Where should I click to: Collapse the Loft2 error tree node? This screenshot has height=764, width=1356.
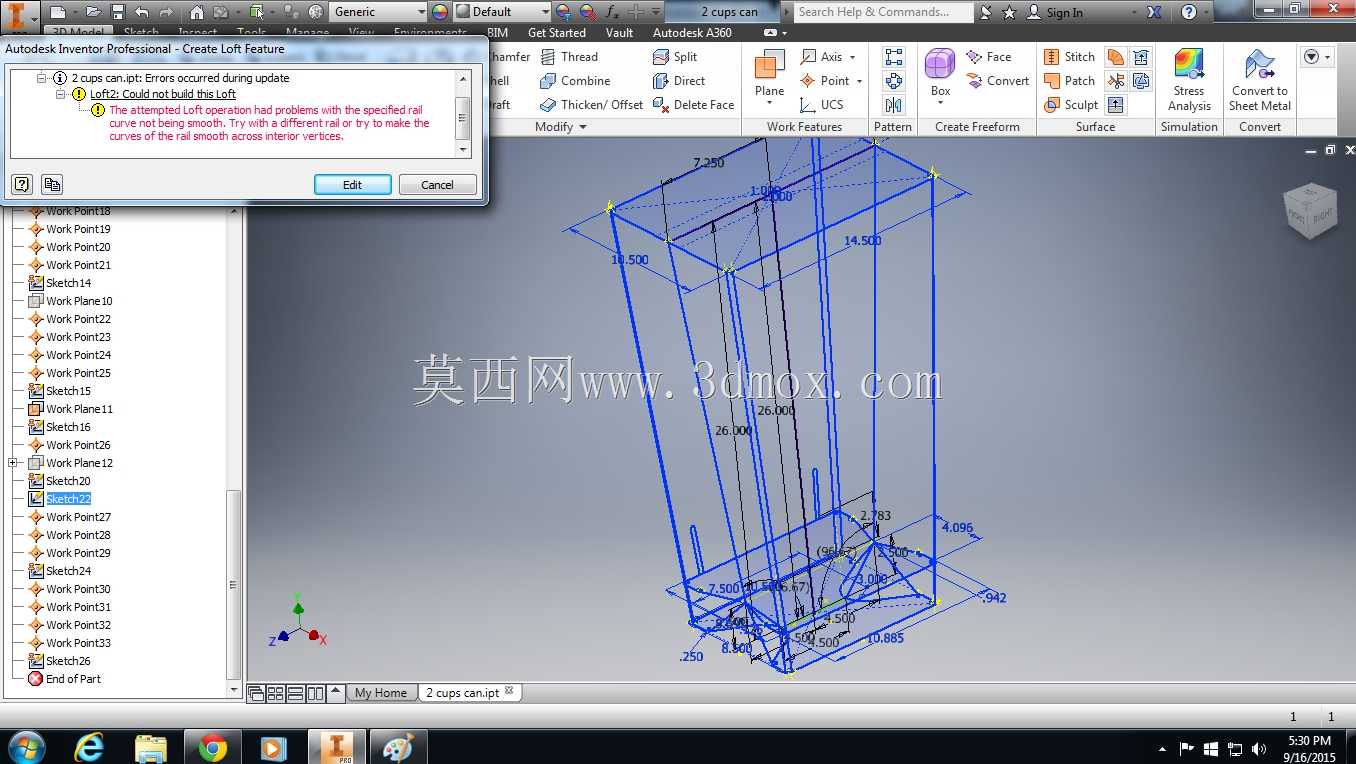61,94
